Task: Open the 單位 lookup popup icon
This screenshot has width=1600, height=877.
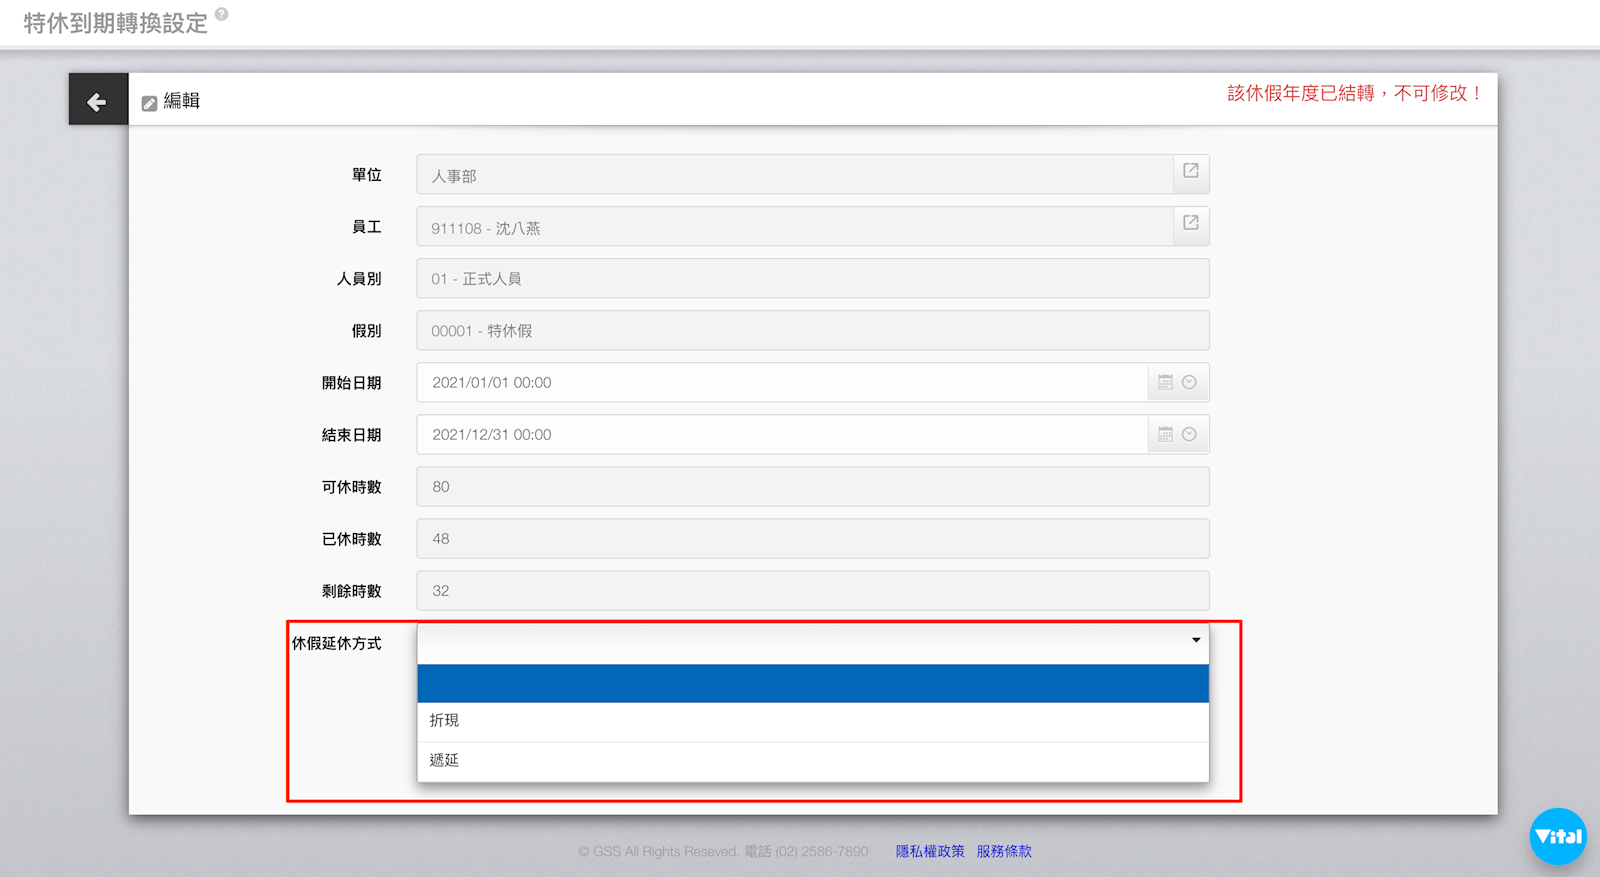Action: [x=1190, y=171]
